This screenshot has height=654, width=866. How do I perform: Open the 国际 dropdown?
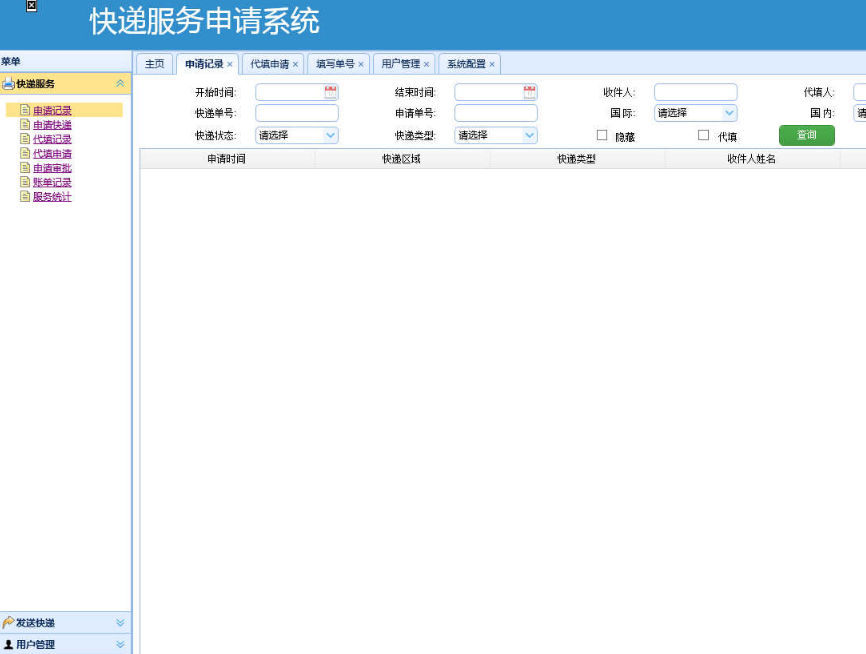(x=695, y=113)
